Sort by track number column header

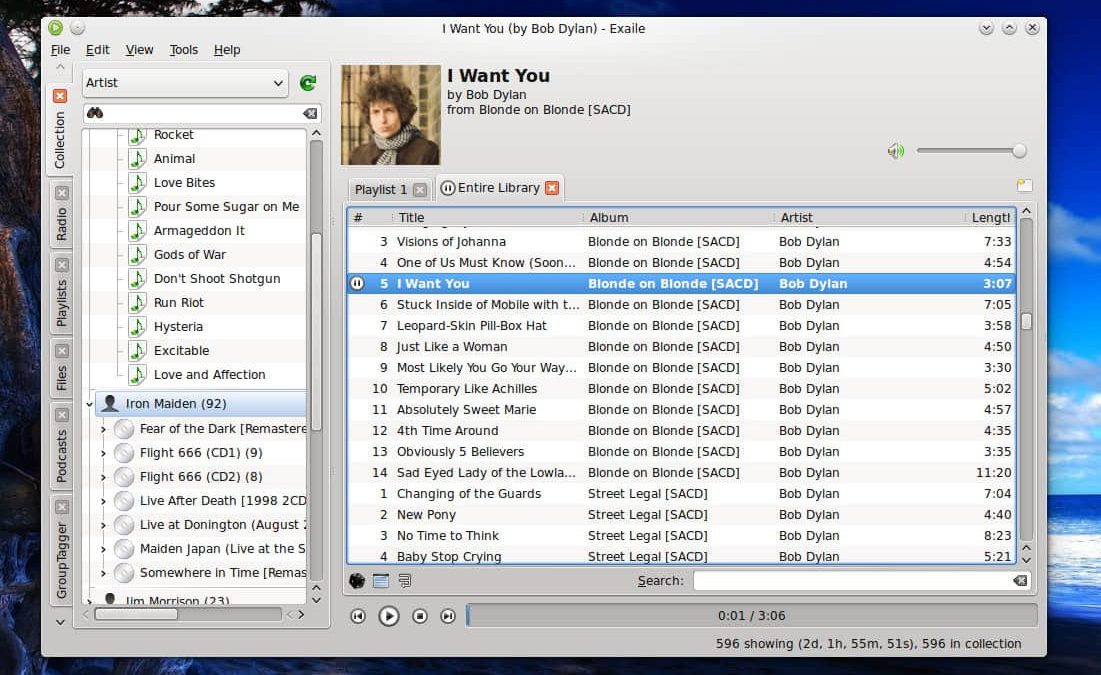[x=370, y=218]
